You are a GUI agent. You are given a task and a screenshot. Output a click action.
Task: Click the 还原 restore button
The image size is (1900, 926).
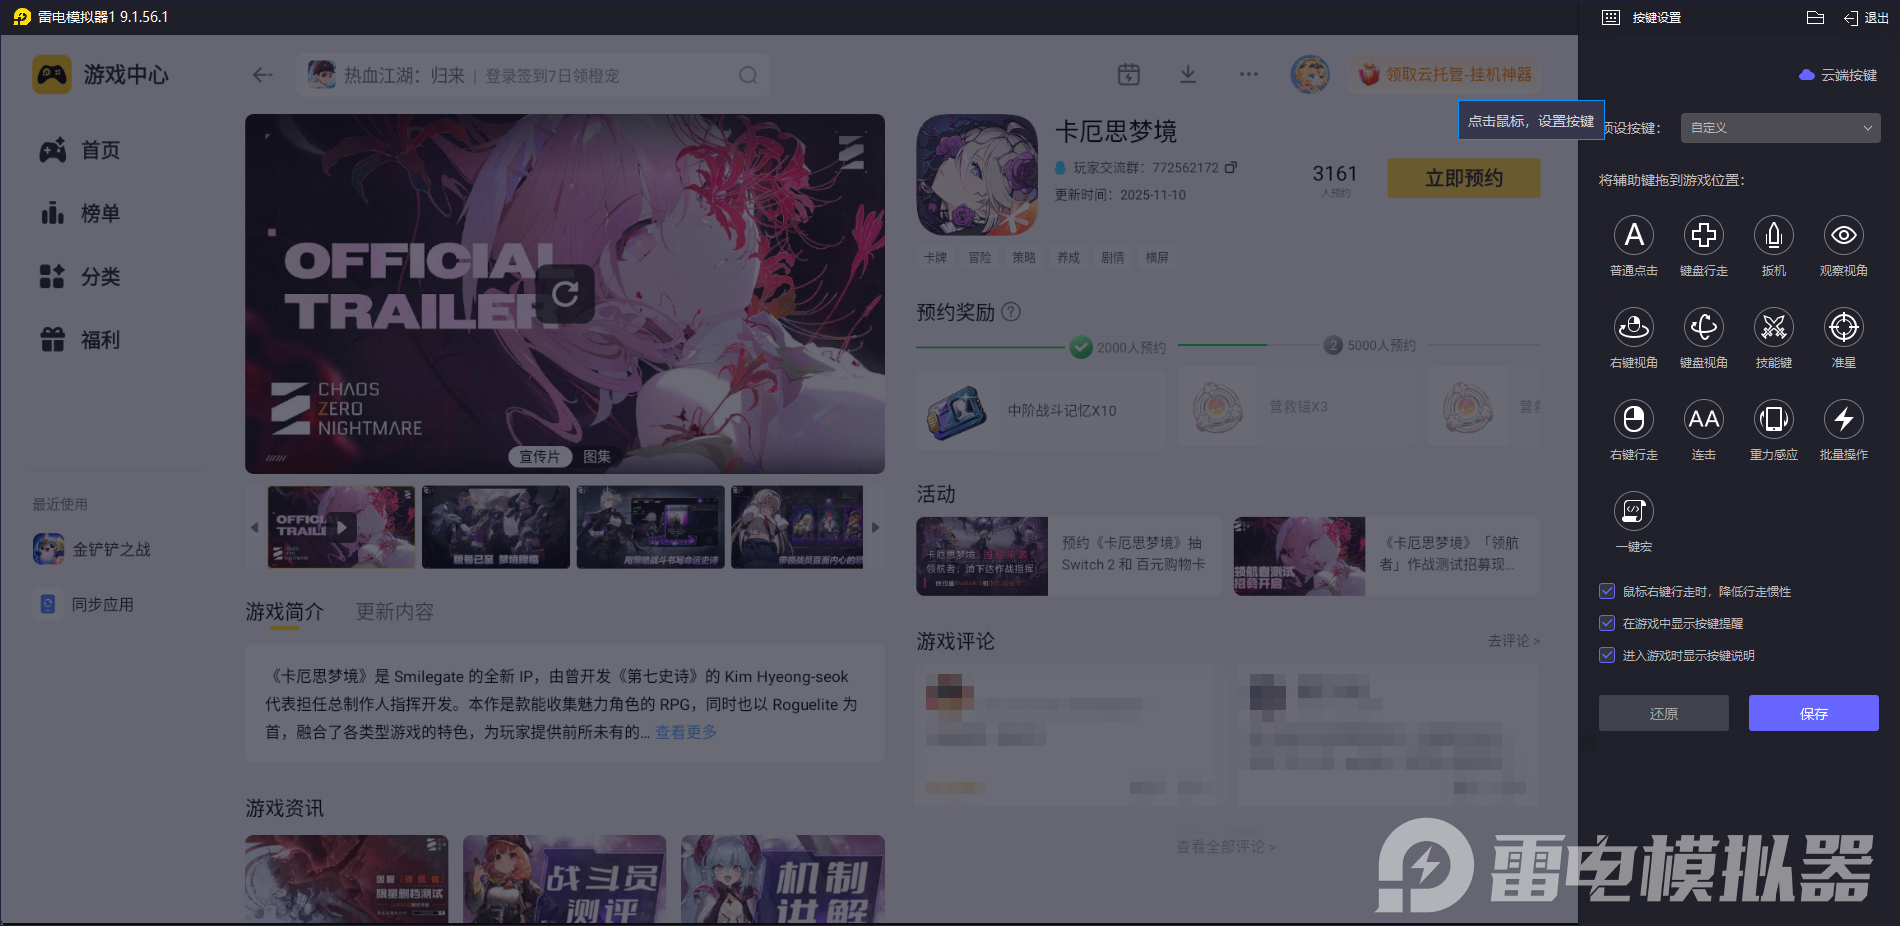point(1664,713)
